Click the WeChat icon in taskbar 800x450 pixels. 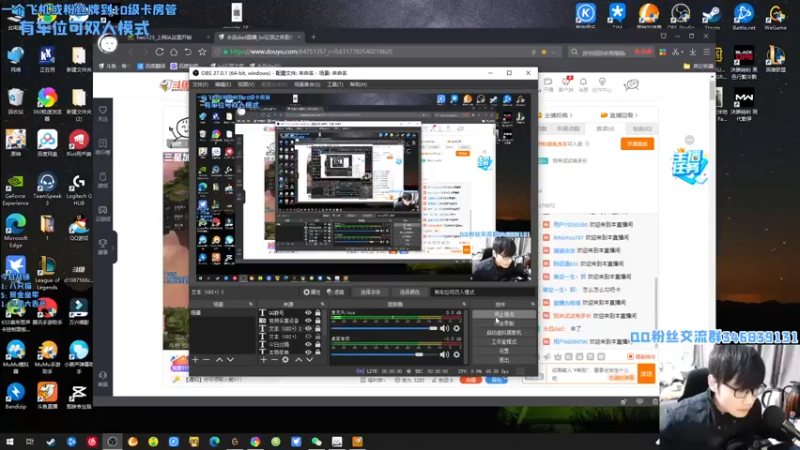pos(316,441)
